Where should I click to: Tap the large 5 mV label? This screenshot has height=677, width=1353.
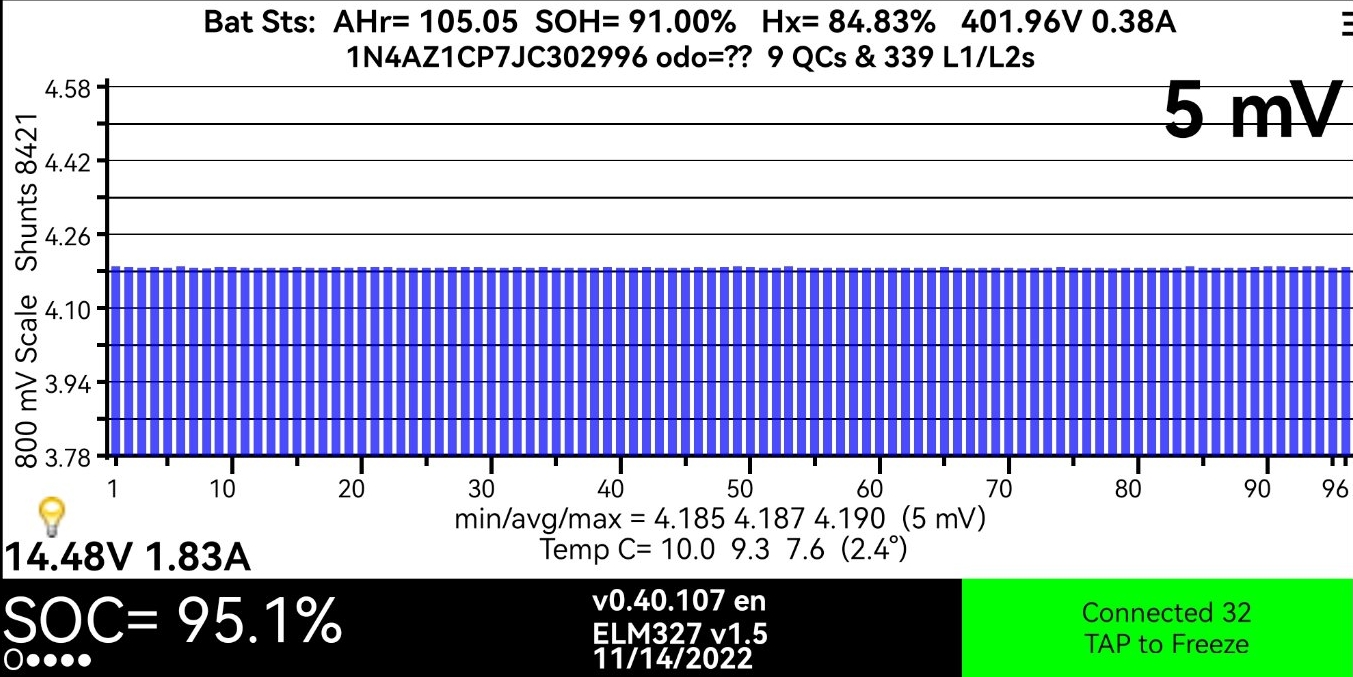coord(1250,112)
